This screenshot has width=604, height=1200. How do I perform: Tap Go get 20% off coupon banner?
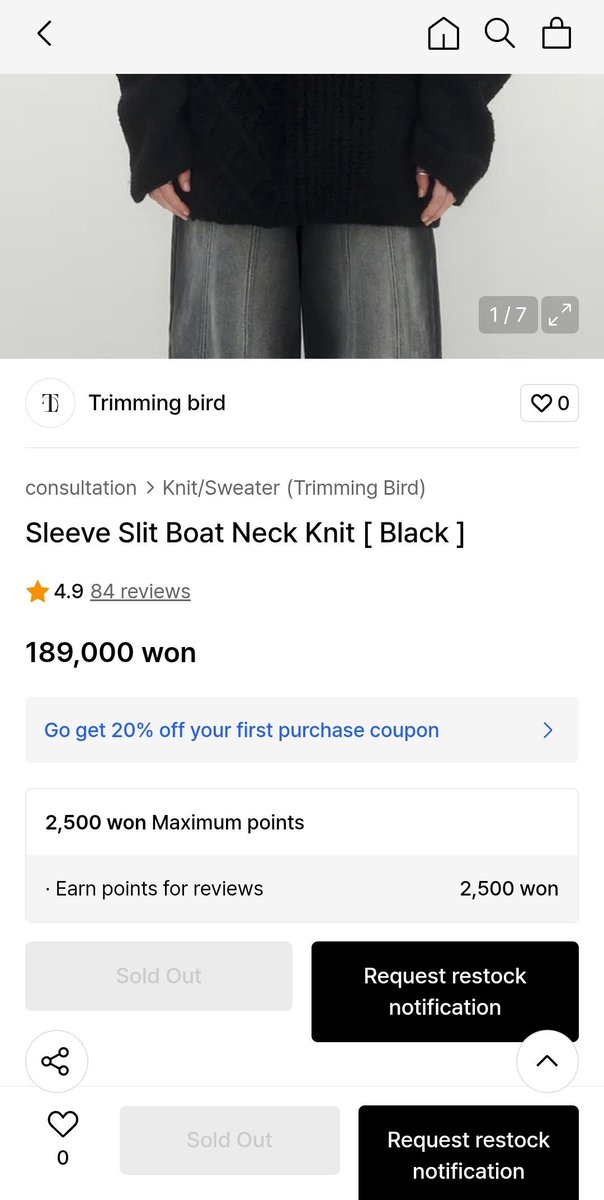point(302,730)
